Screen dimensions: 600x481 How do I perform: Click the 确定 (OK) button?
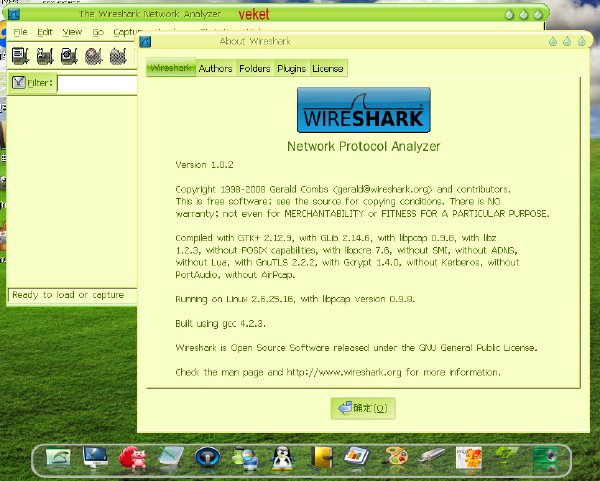(363, 408)
